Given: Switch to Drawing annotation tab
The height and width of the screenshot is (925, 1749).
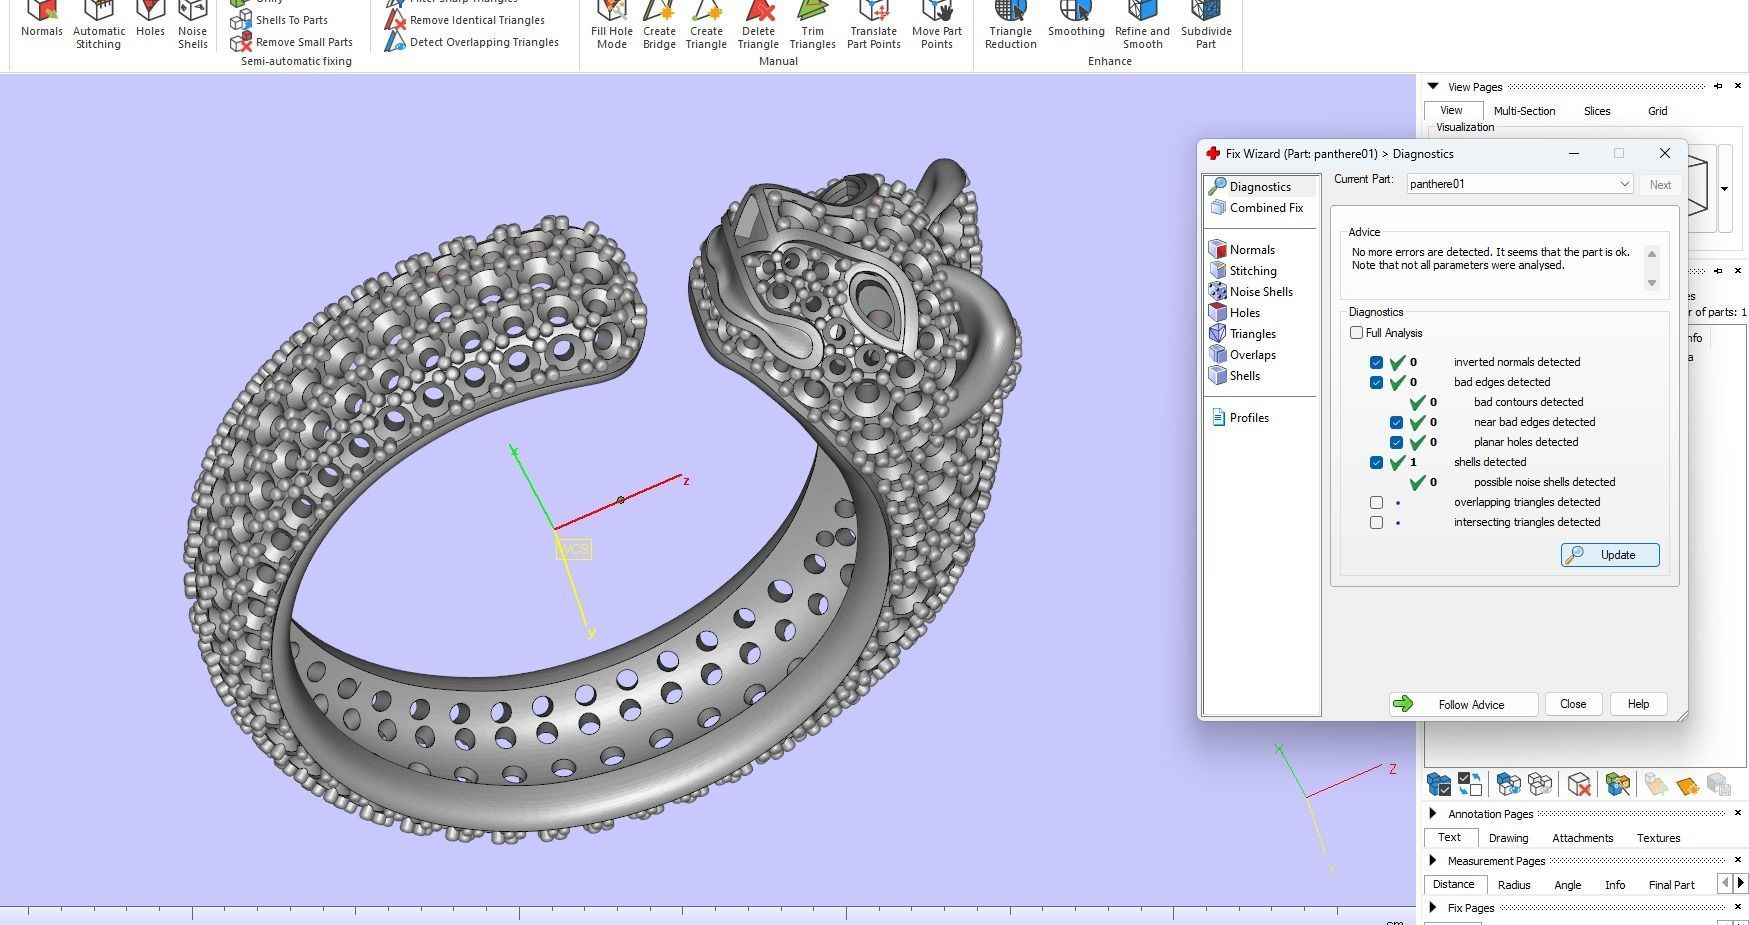Looking at the screenshot, I should pos(1508,838).
